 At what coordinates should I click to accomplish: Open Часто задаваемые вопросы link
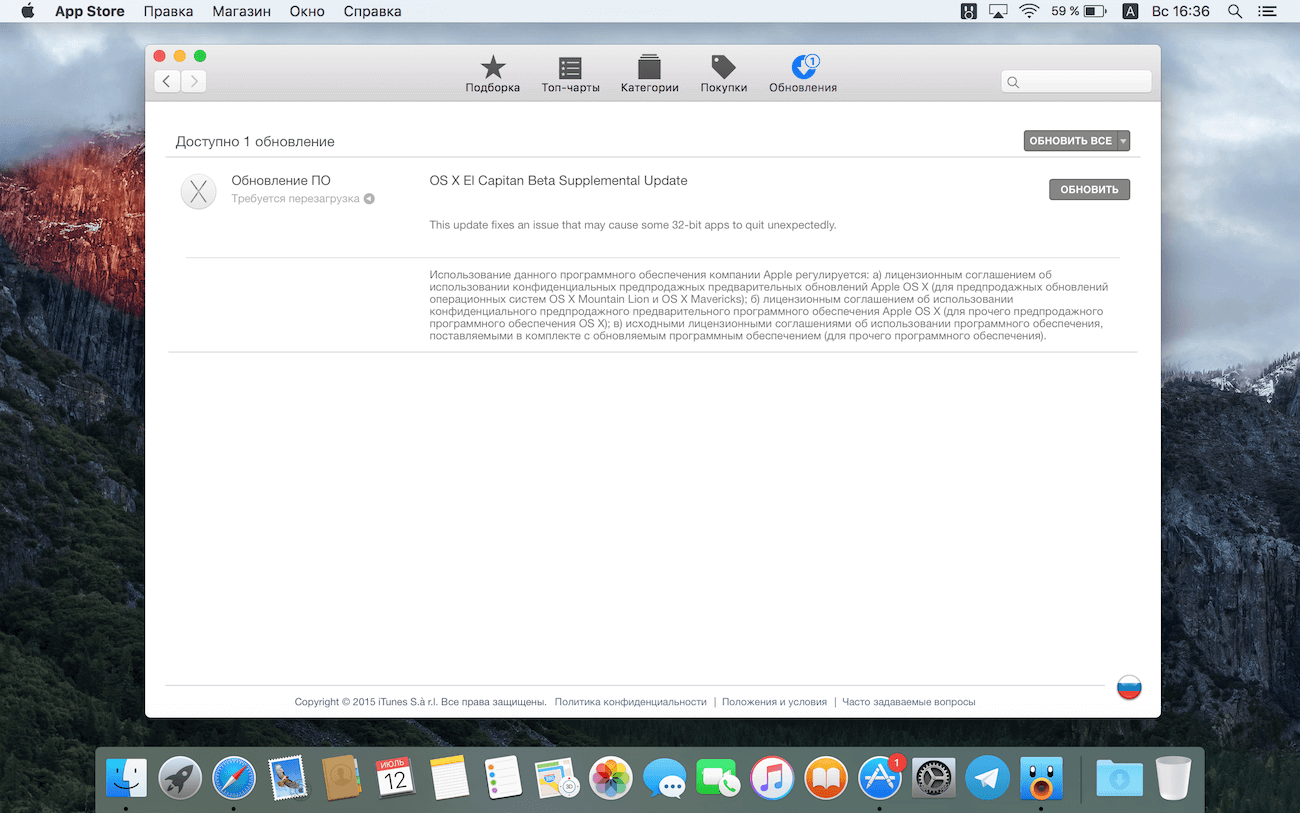click(908, 702)
